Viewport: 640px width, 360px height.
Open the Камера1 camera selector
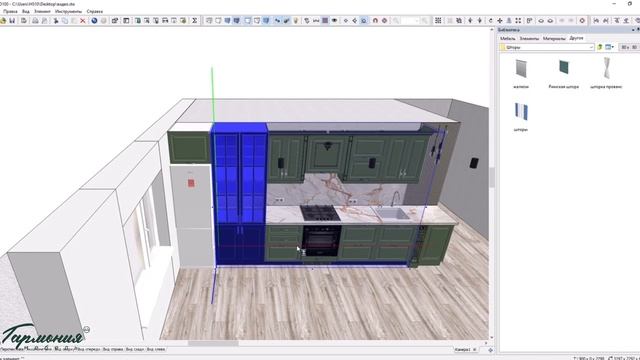pyautogui.click(x=466, y=350)
